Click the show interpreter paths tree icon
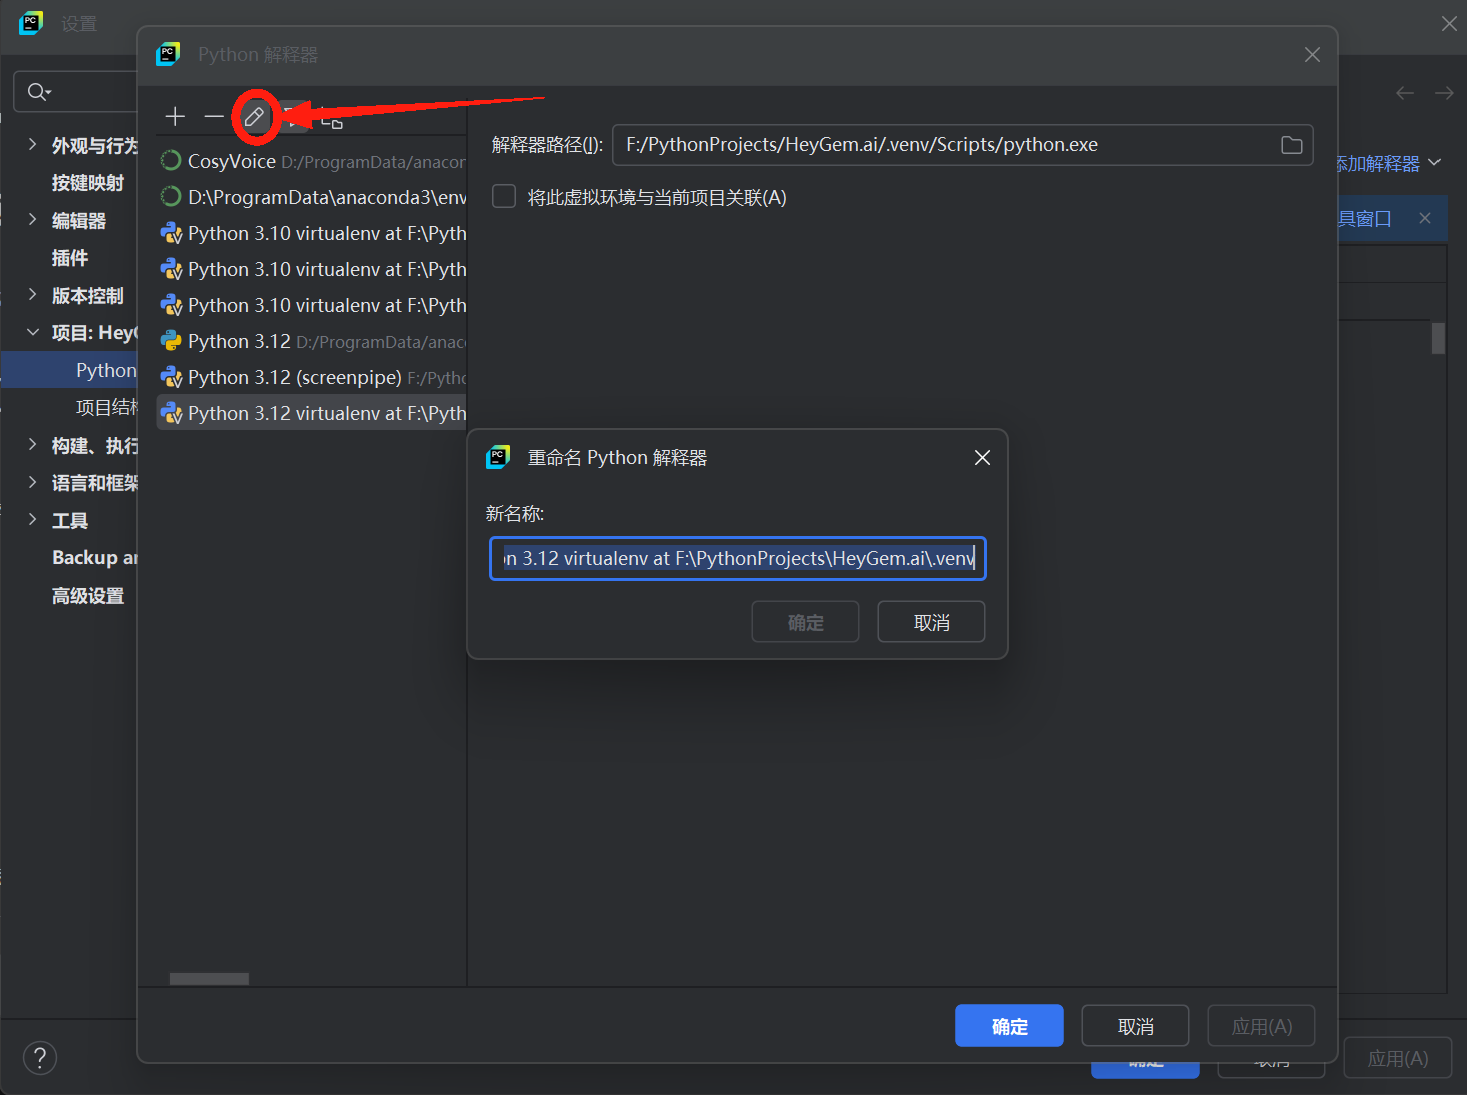 tap(332, 120)
